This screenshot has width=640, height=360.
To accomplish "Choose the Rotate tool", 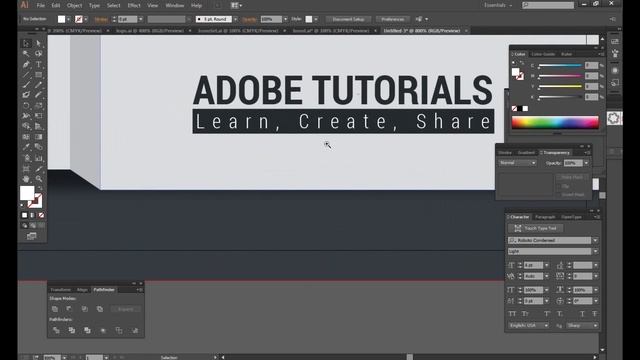I will click(x=26, y=106).
